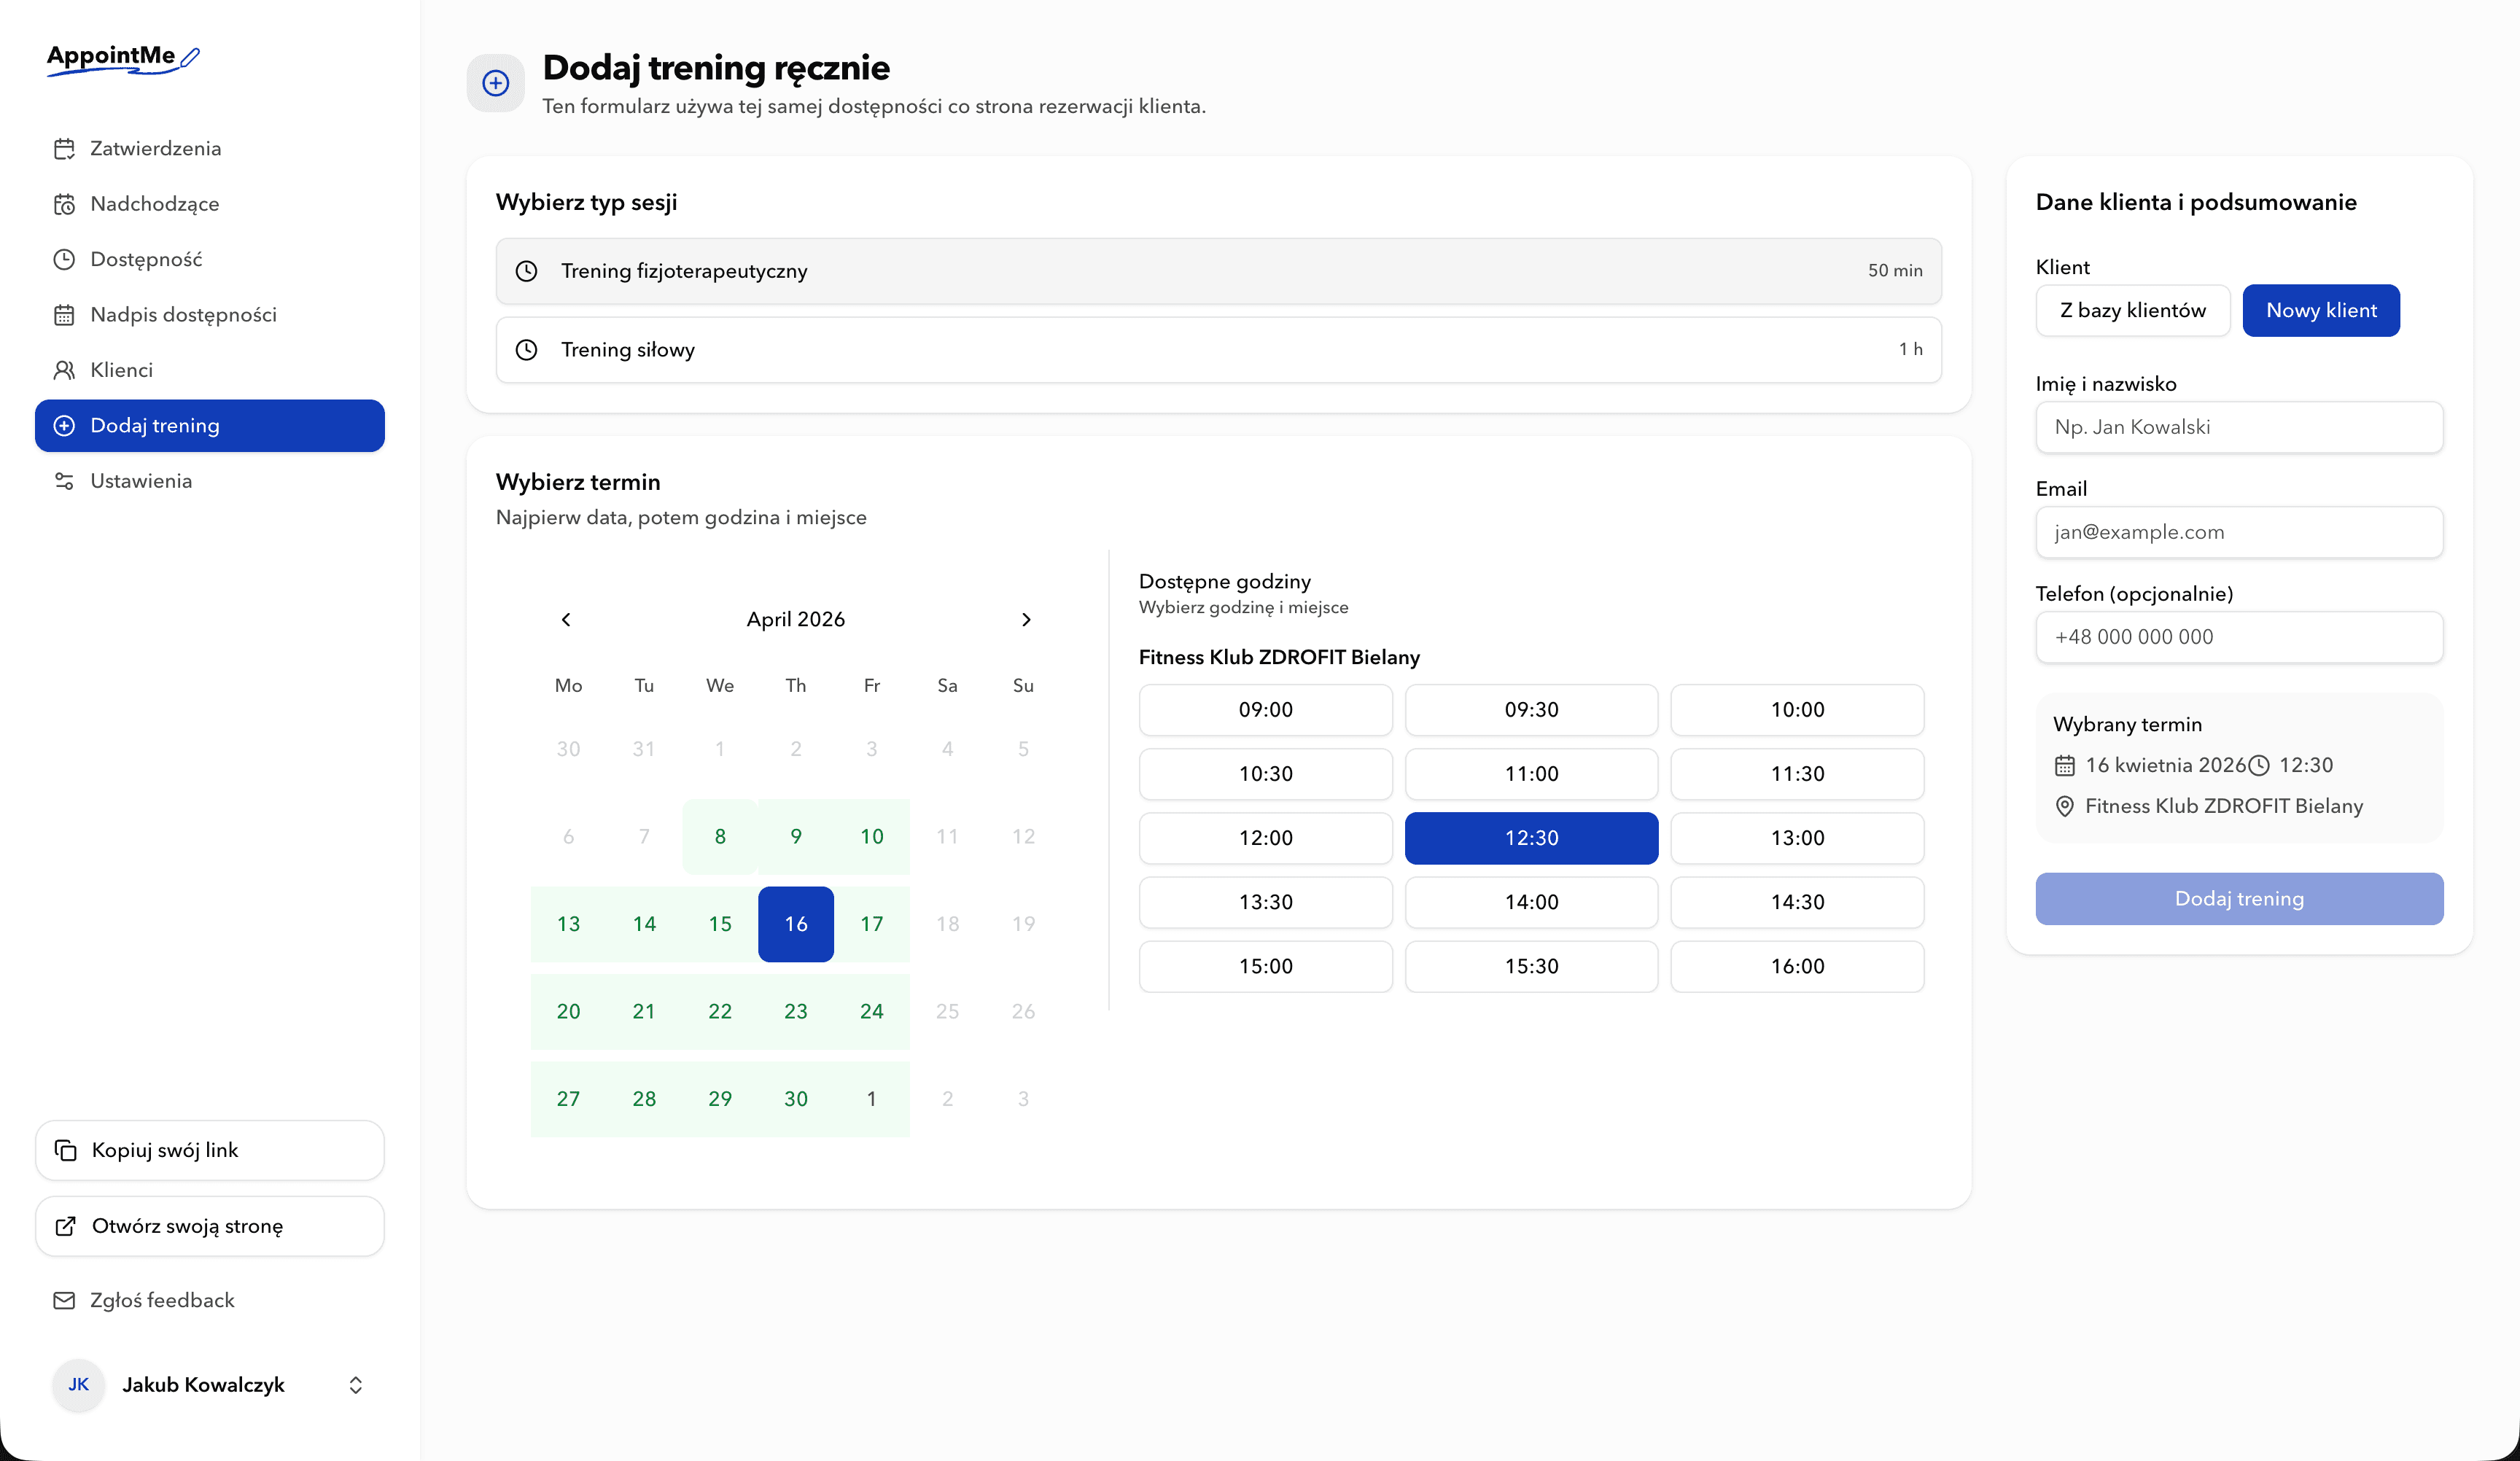The width and height of the screenshot is (2520, 1461).
Task: Pick the 14:00 time slot
Action: click(1531, 902)
